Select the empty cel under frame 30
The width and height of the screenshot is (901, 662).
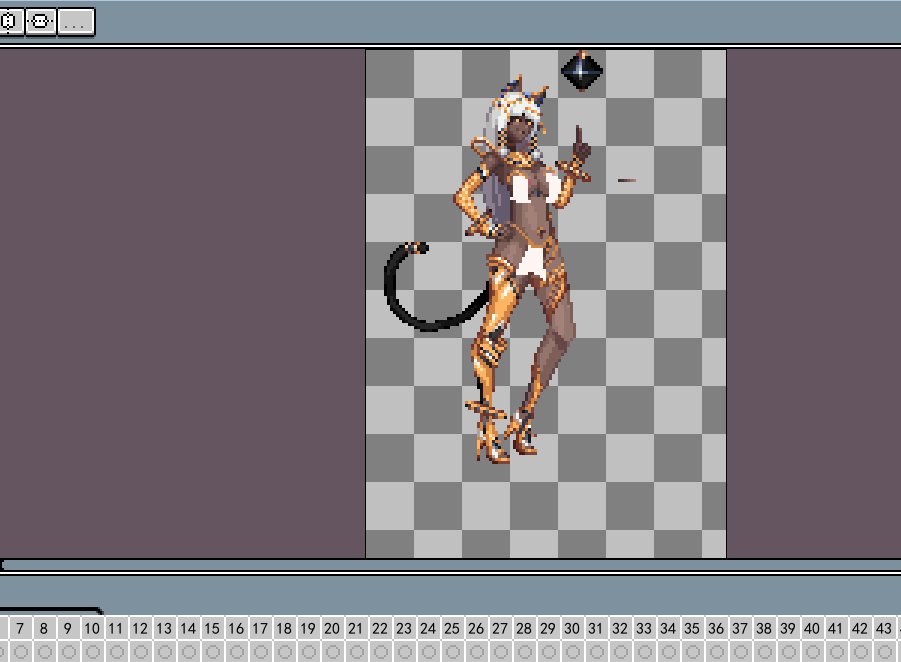[x=572, y=652]
